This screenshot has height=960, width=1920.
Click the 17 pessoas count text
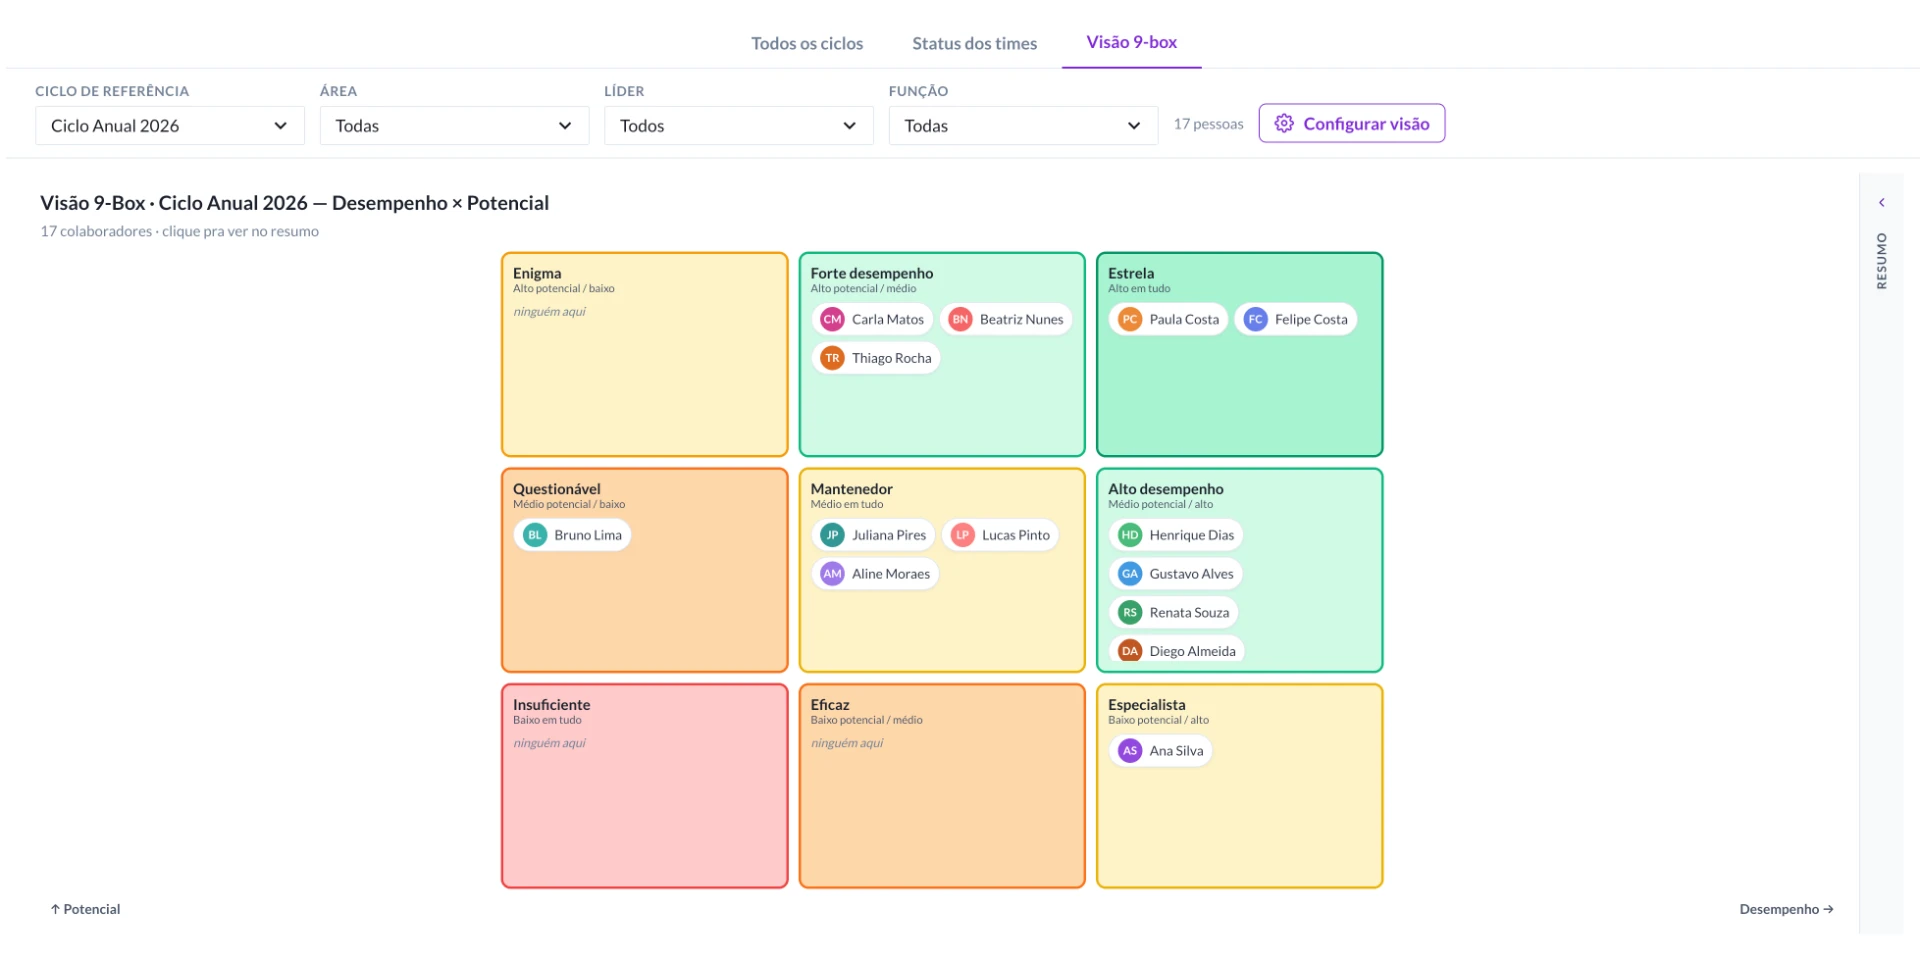coord(1208,124)
